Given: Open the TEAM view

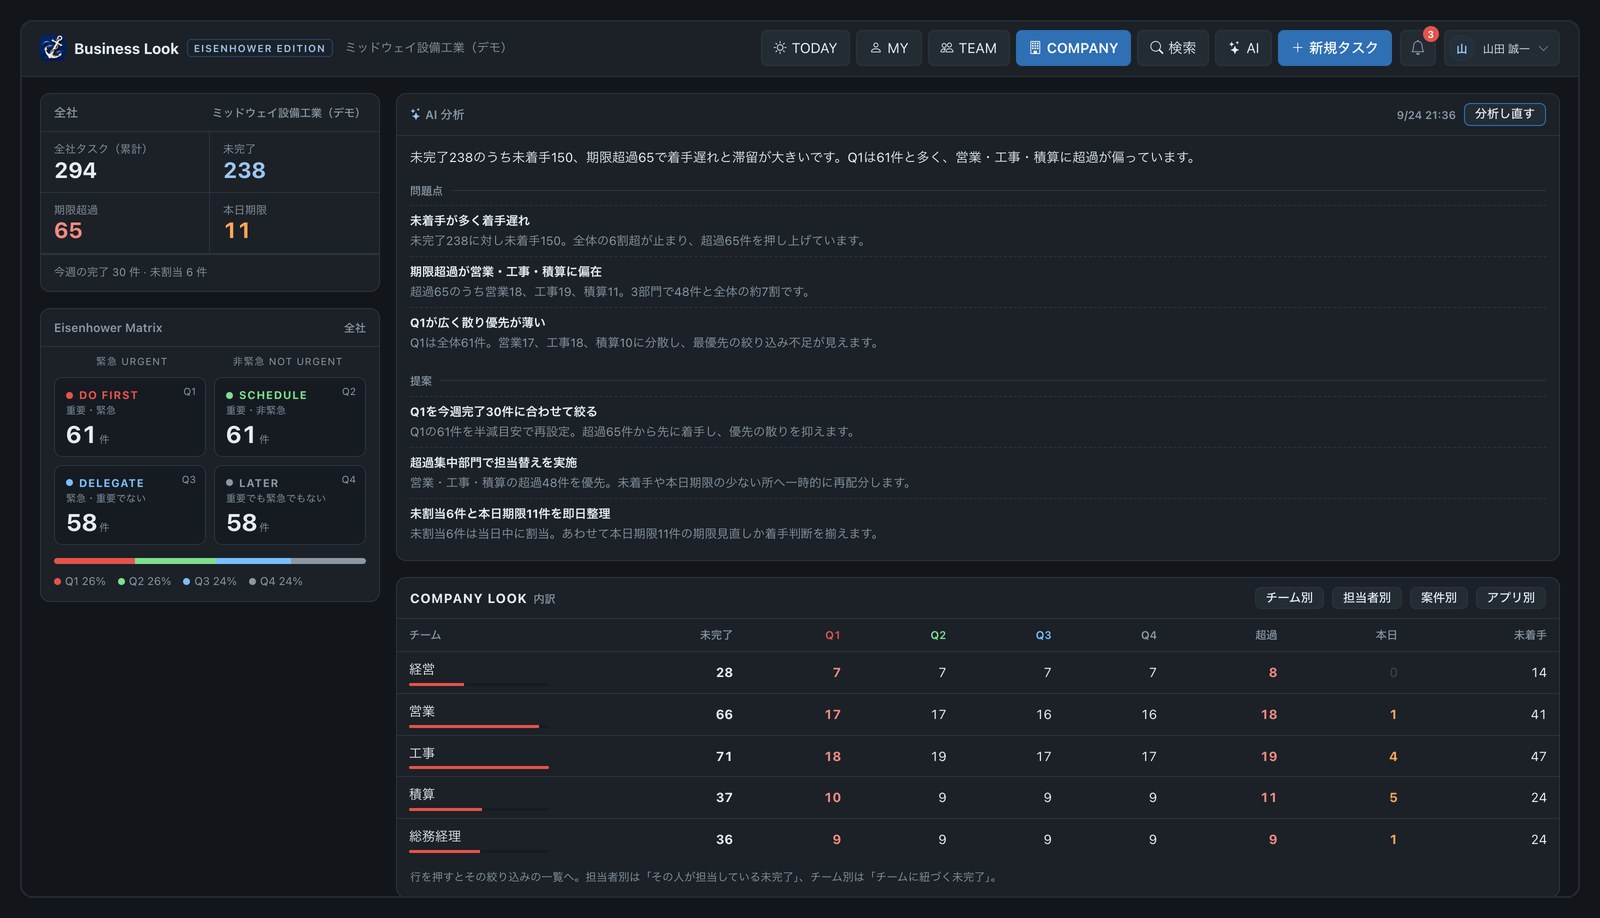Looking at the screenshot, I should coord(968,48).
